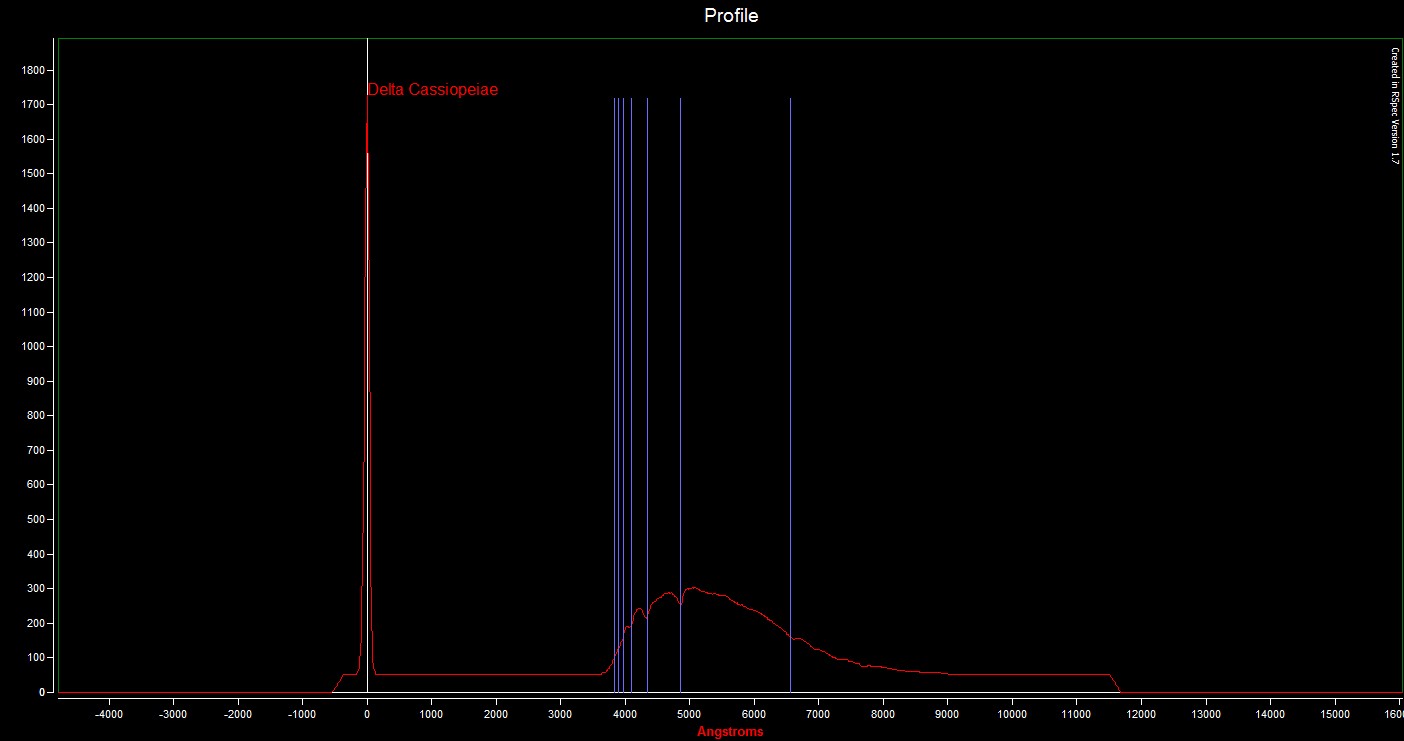
Task: Select the "Delta Cassiopeiae" red label
Action: tap(433, 90)
